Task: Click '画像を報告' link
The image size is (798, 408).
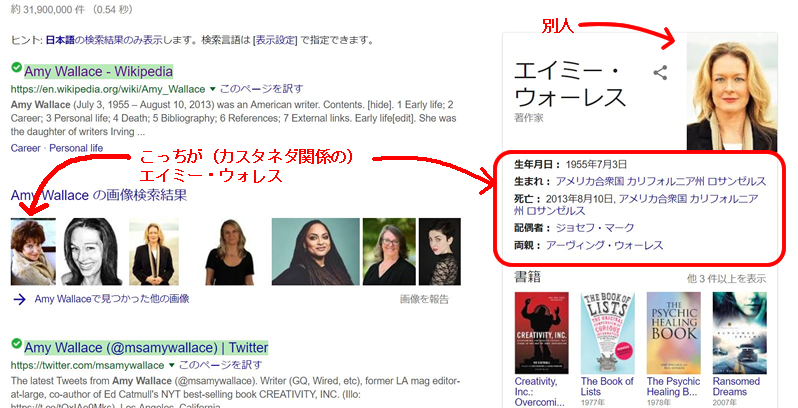Action: point(424,299)
